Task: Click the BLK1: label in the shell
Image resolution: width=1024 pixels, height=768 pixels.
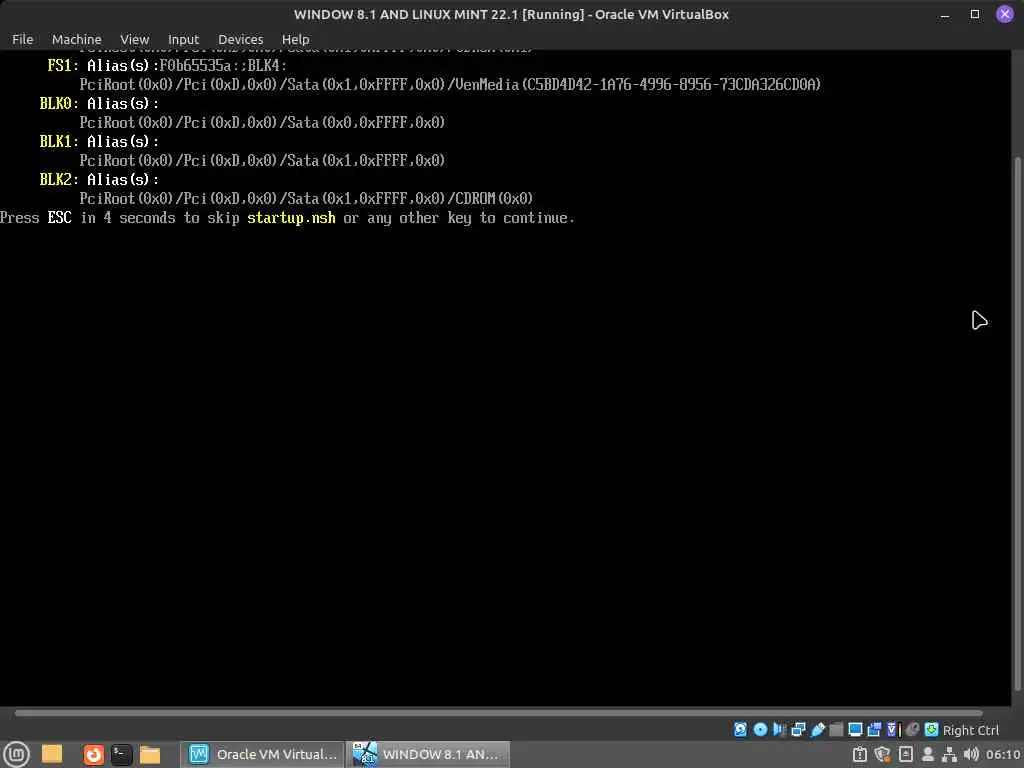Action: point(59,141)
